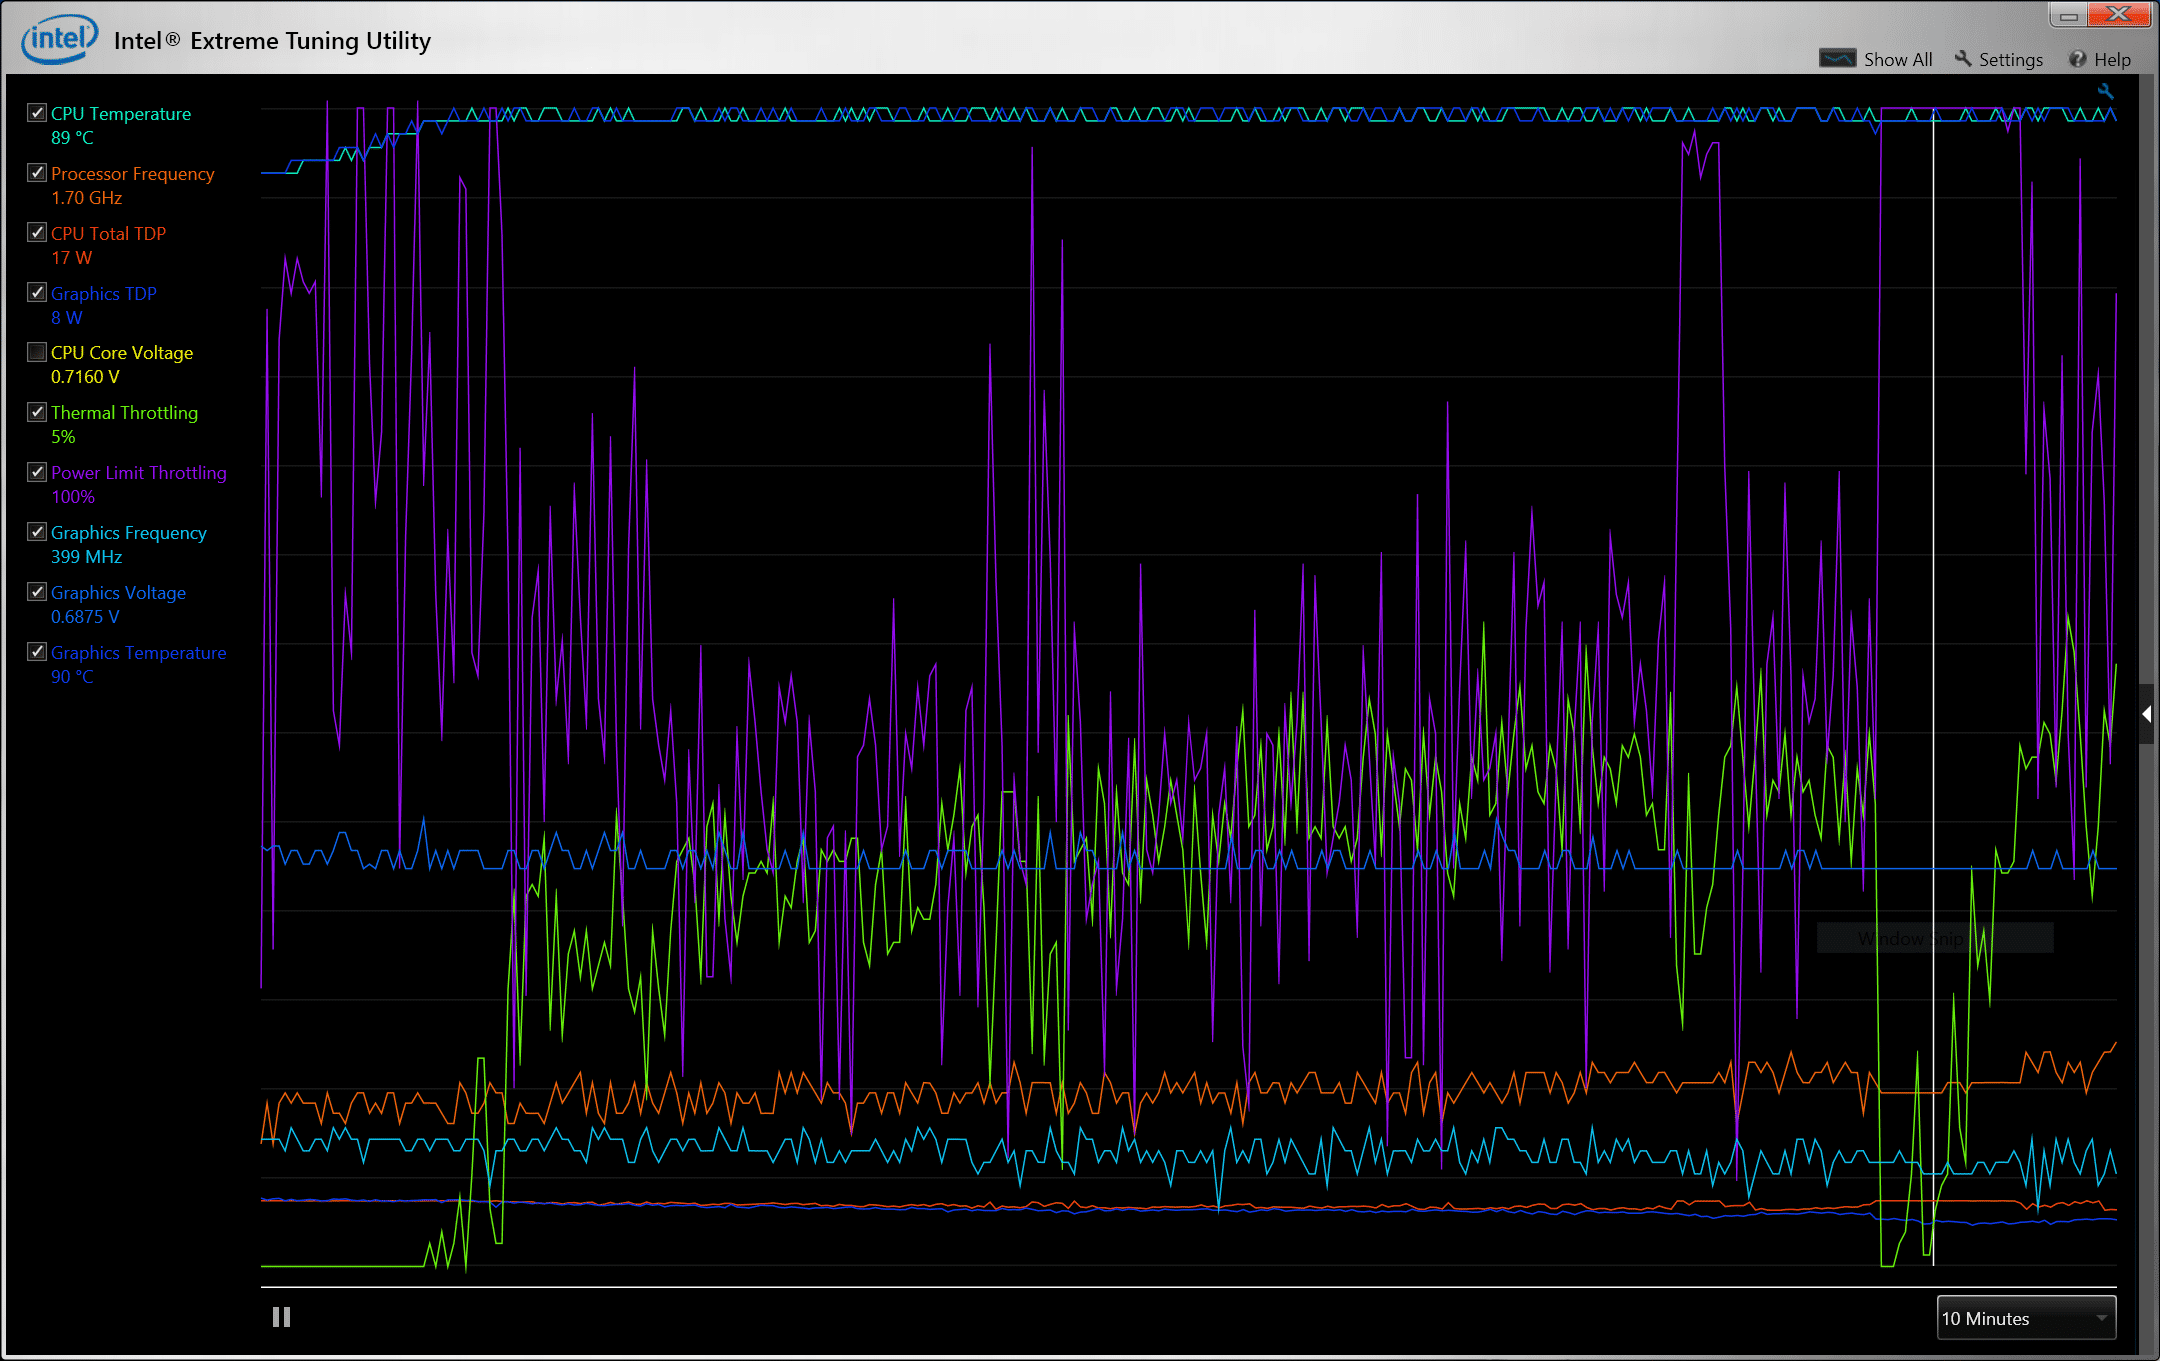The width and height of the screenshot is (2160, 1361).
Task: Click the Help question mark icon
Action: click(2078, 59)
